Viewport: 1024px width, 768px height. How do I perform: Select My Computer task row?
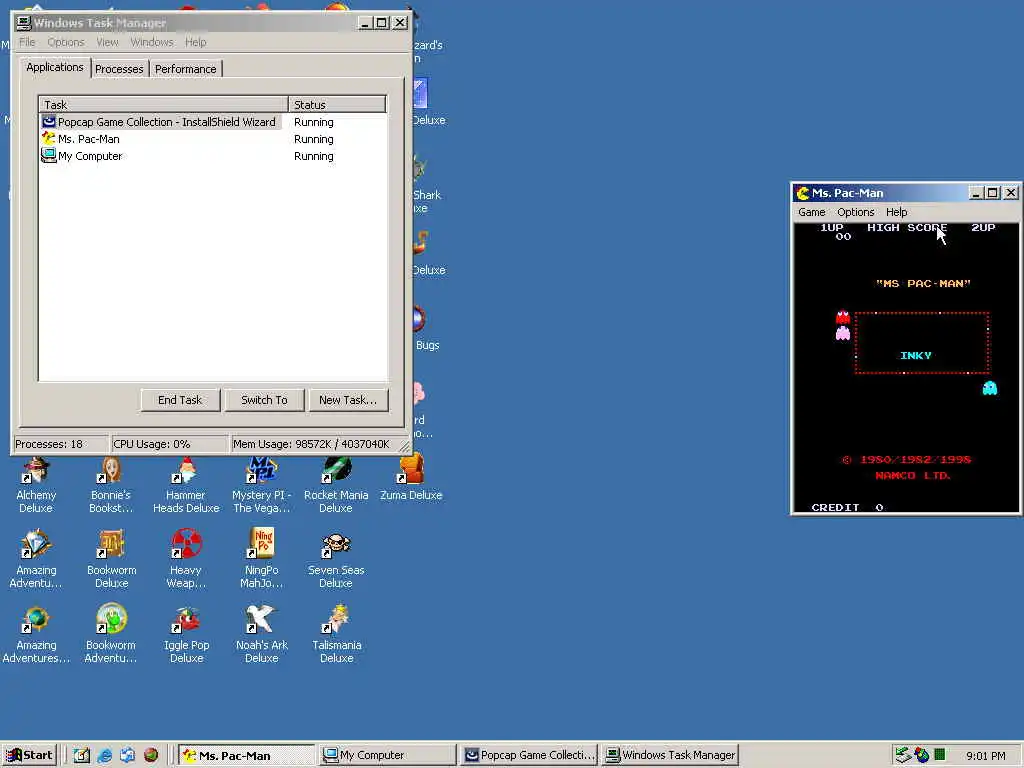click(x=213, y=156)
